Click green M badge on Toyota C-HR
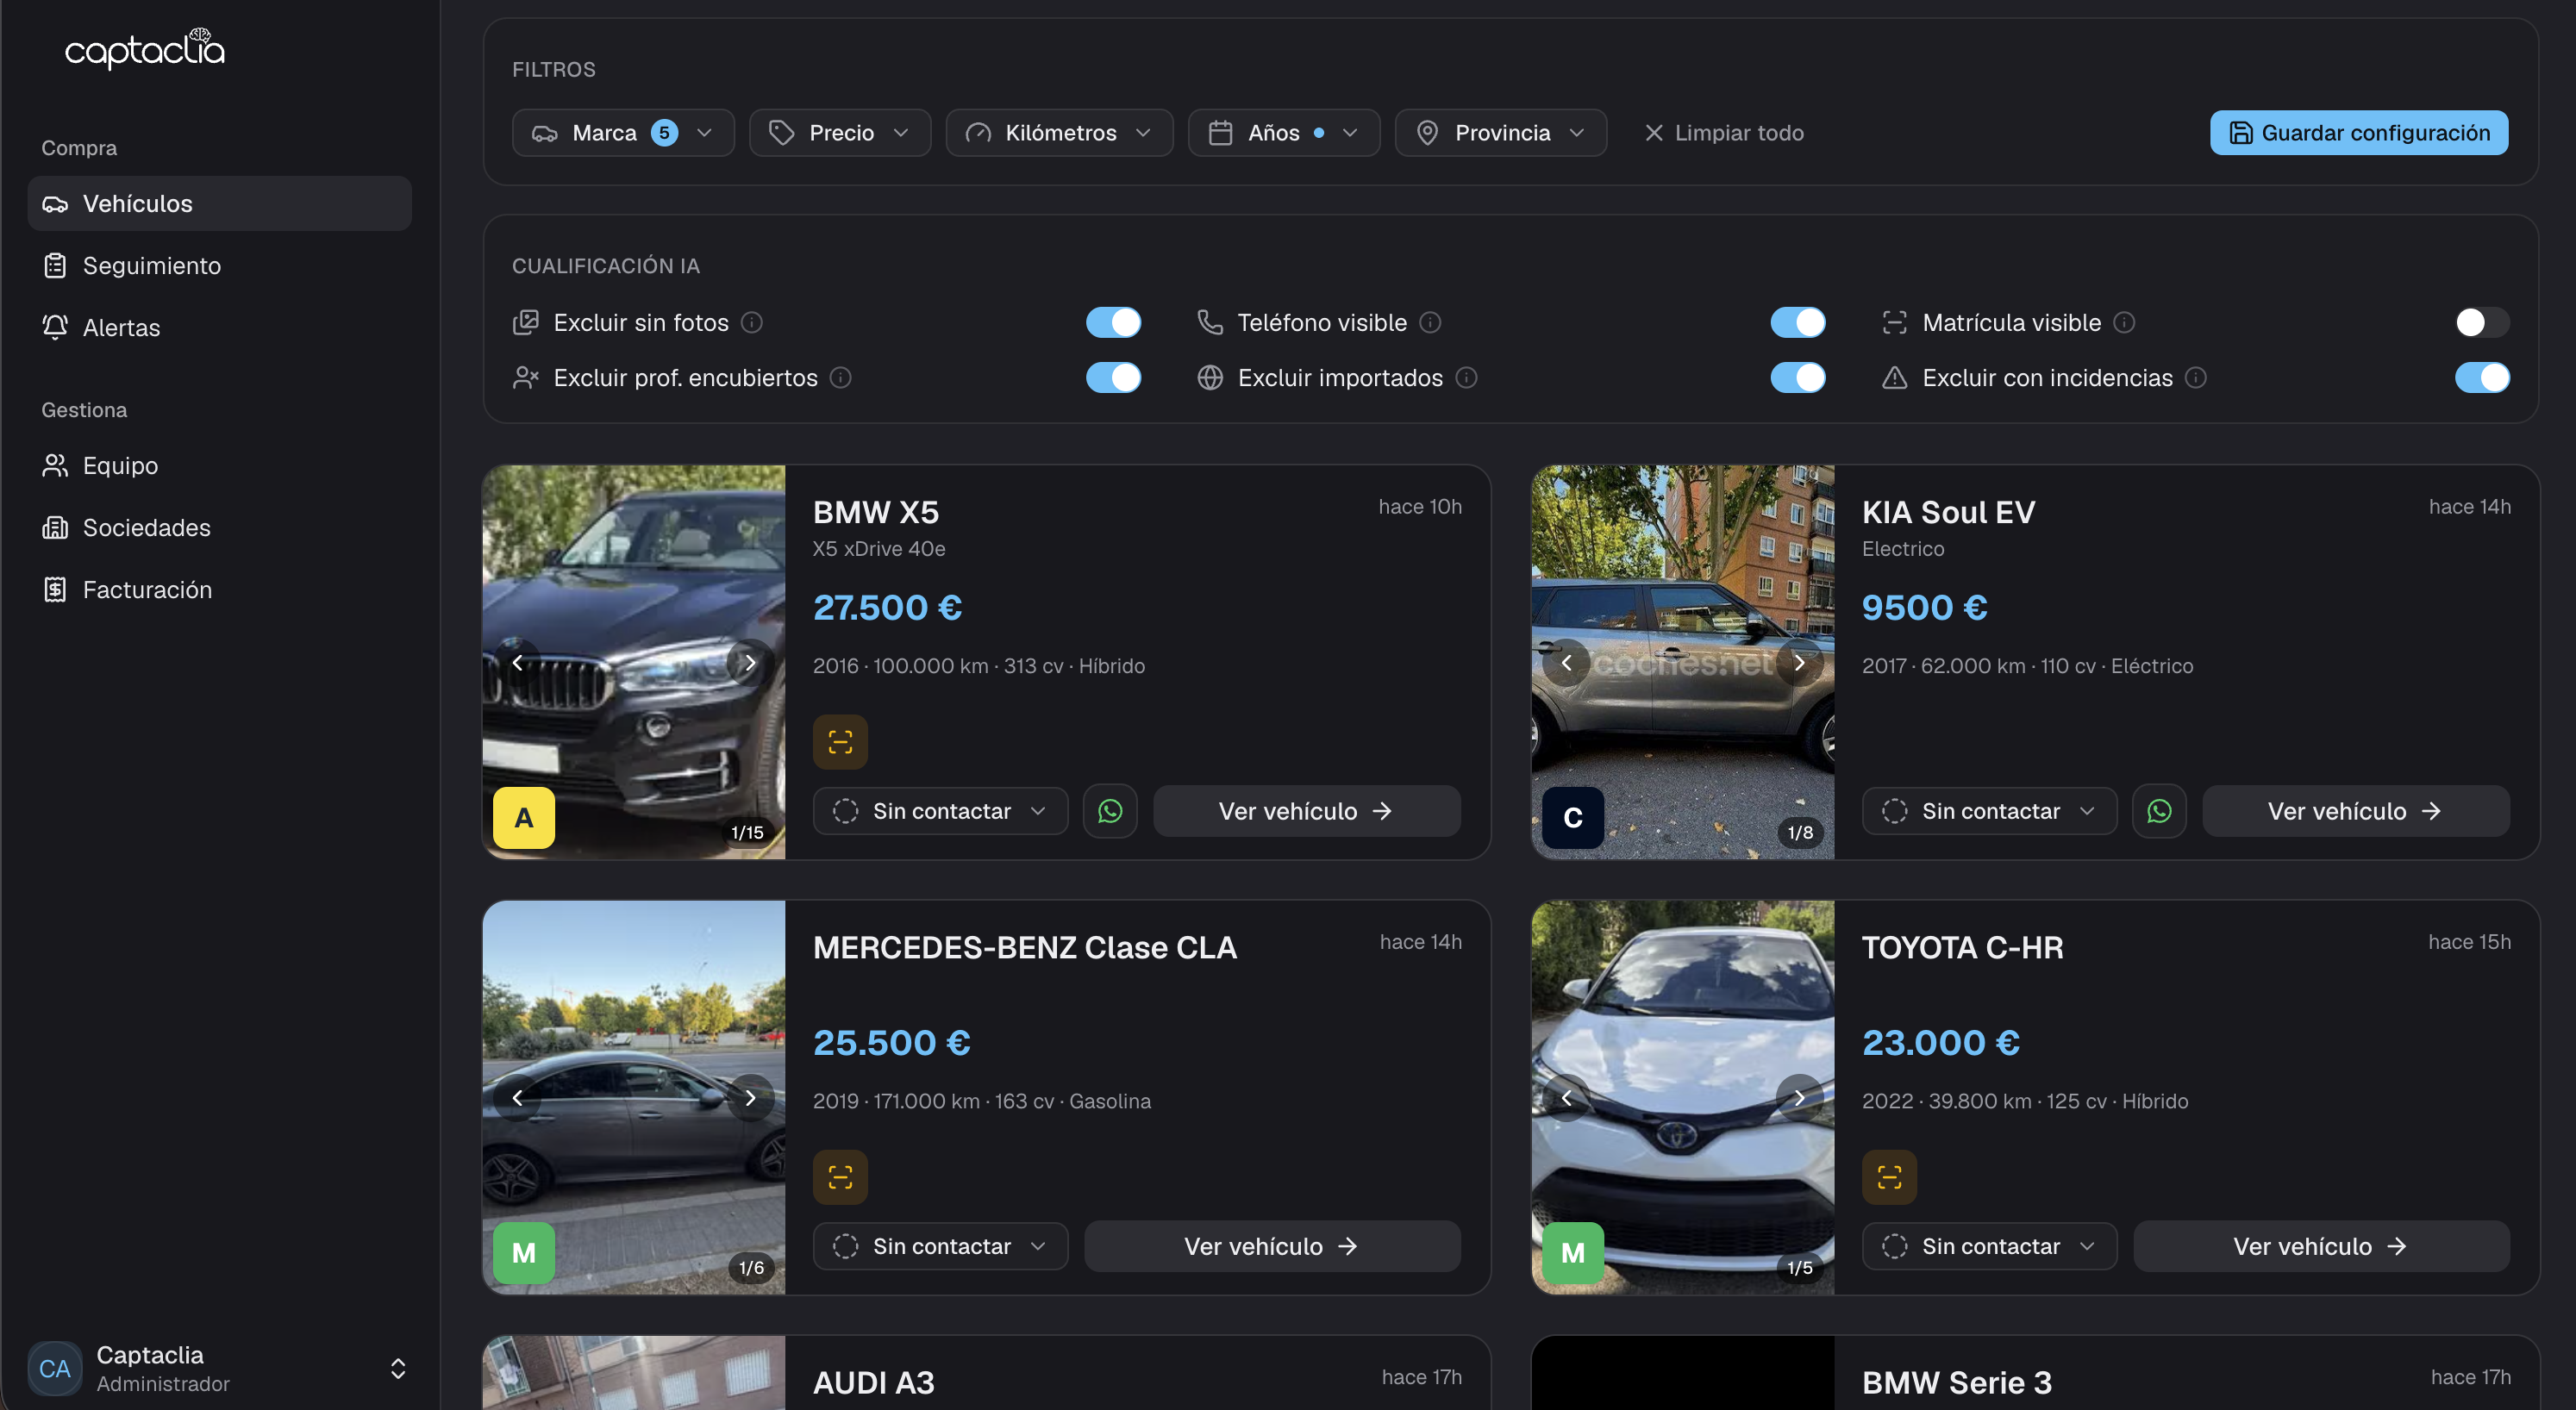 pos(1573,1253)
